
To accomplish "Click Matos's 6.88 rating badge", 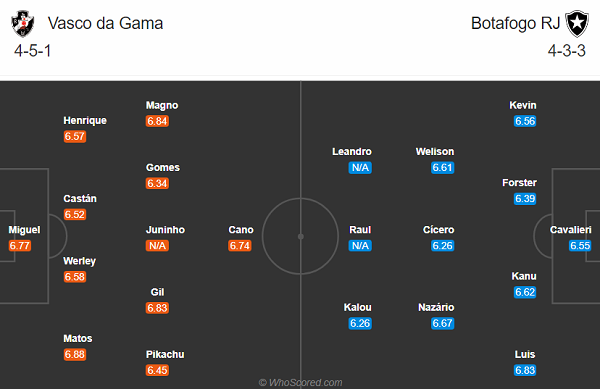I will (75, 355).
